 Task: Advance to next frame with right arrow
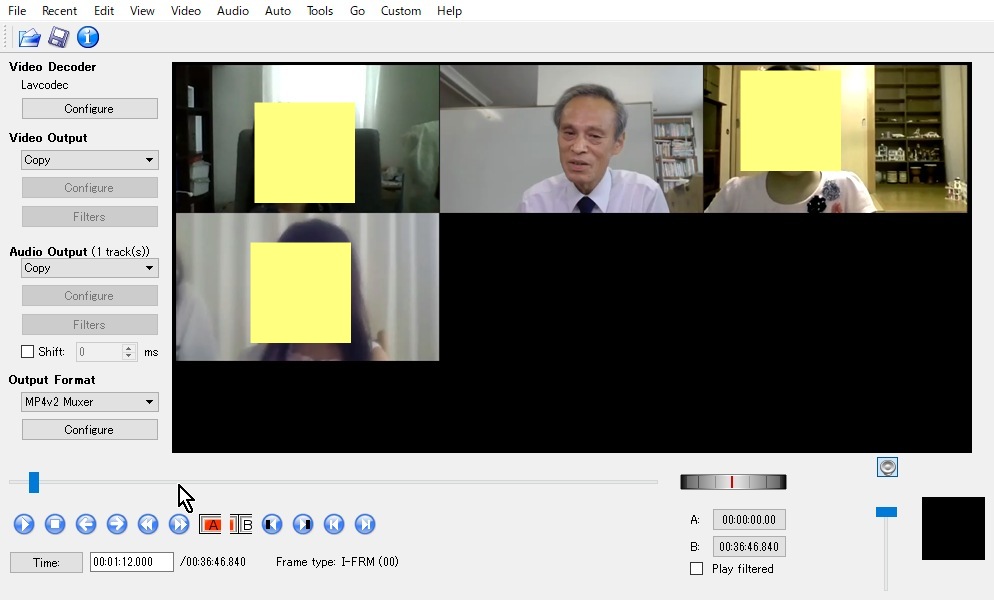[117, 524]
